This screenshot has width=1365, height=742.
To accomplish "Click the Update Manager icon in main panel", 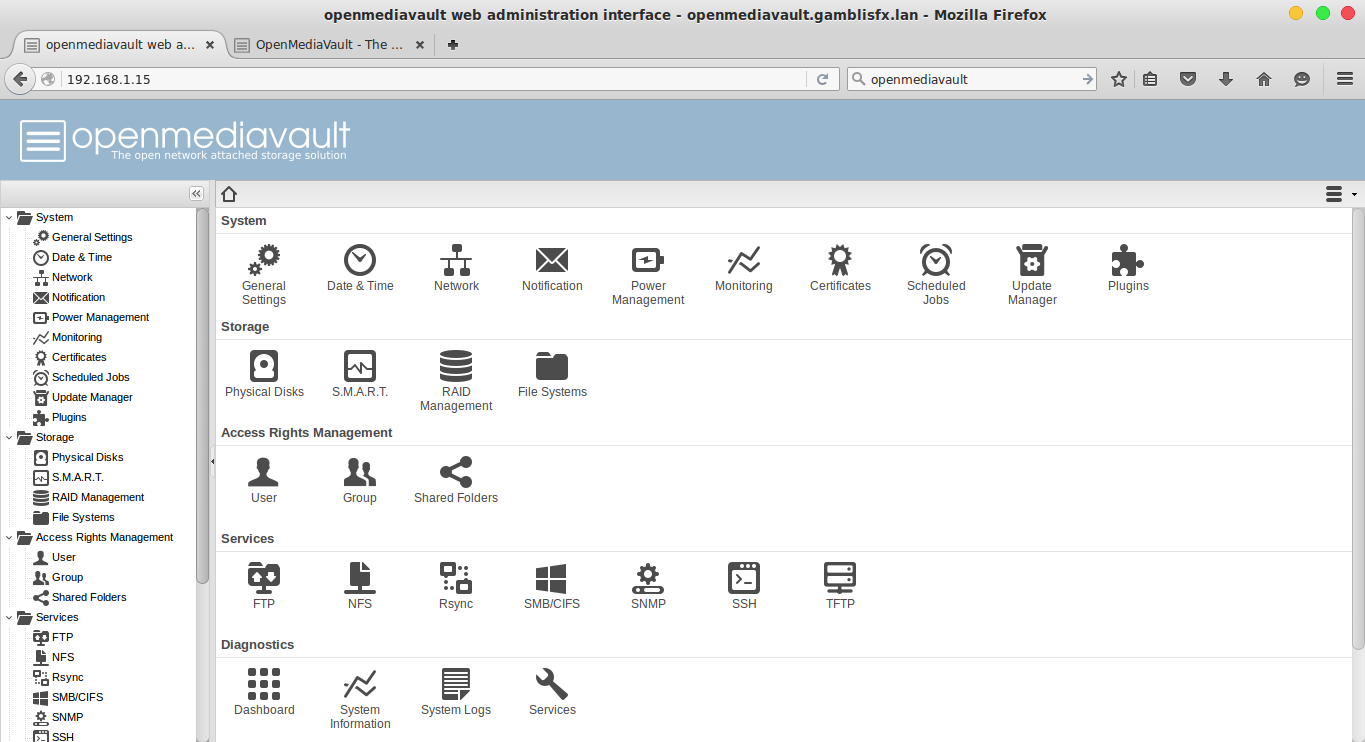I will (1031, 261).
